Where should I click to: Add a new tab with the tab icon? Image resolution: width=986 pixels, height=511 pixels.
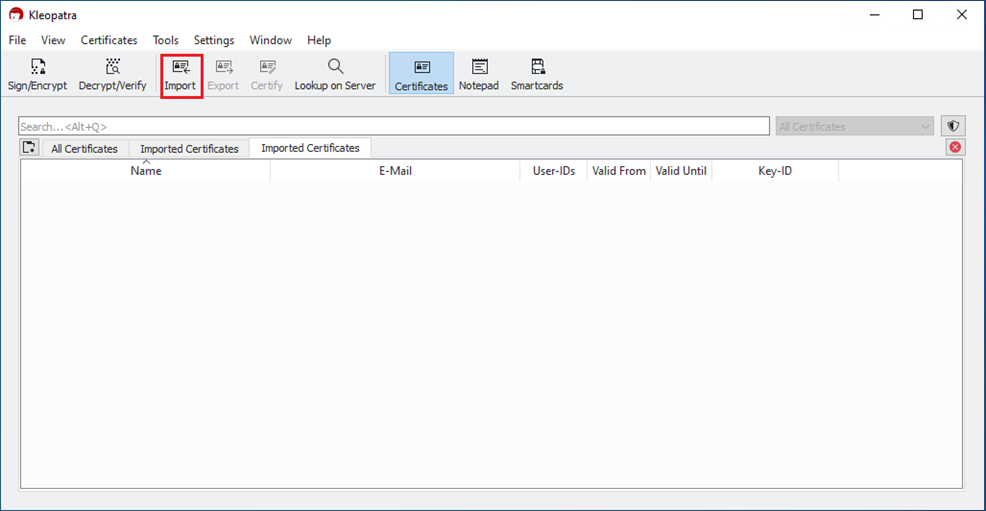29,148
